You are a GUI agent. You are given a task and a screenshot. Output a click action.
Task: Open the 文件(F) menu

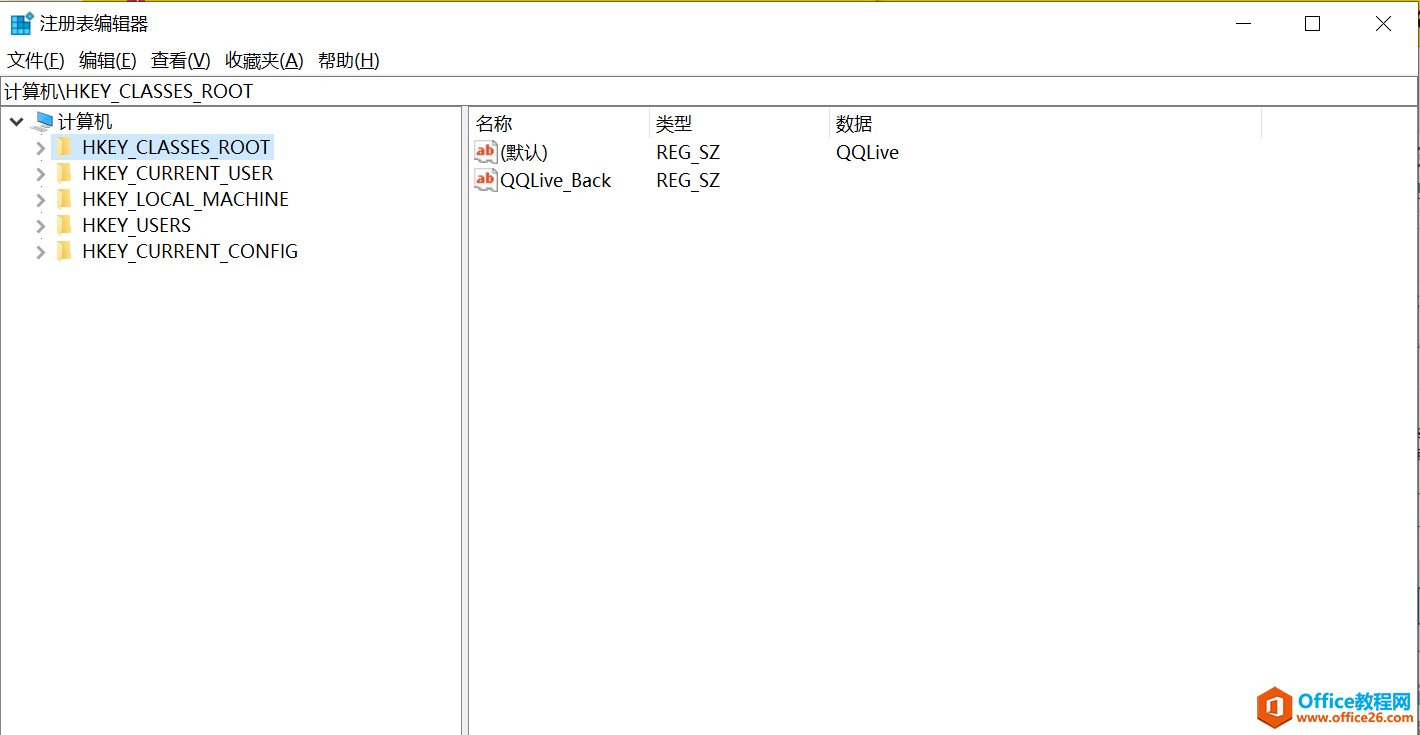pyautogui.click(x=36, y=61)
